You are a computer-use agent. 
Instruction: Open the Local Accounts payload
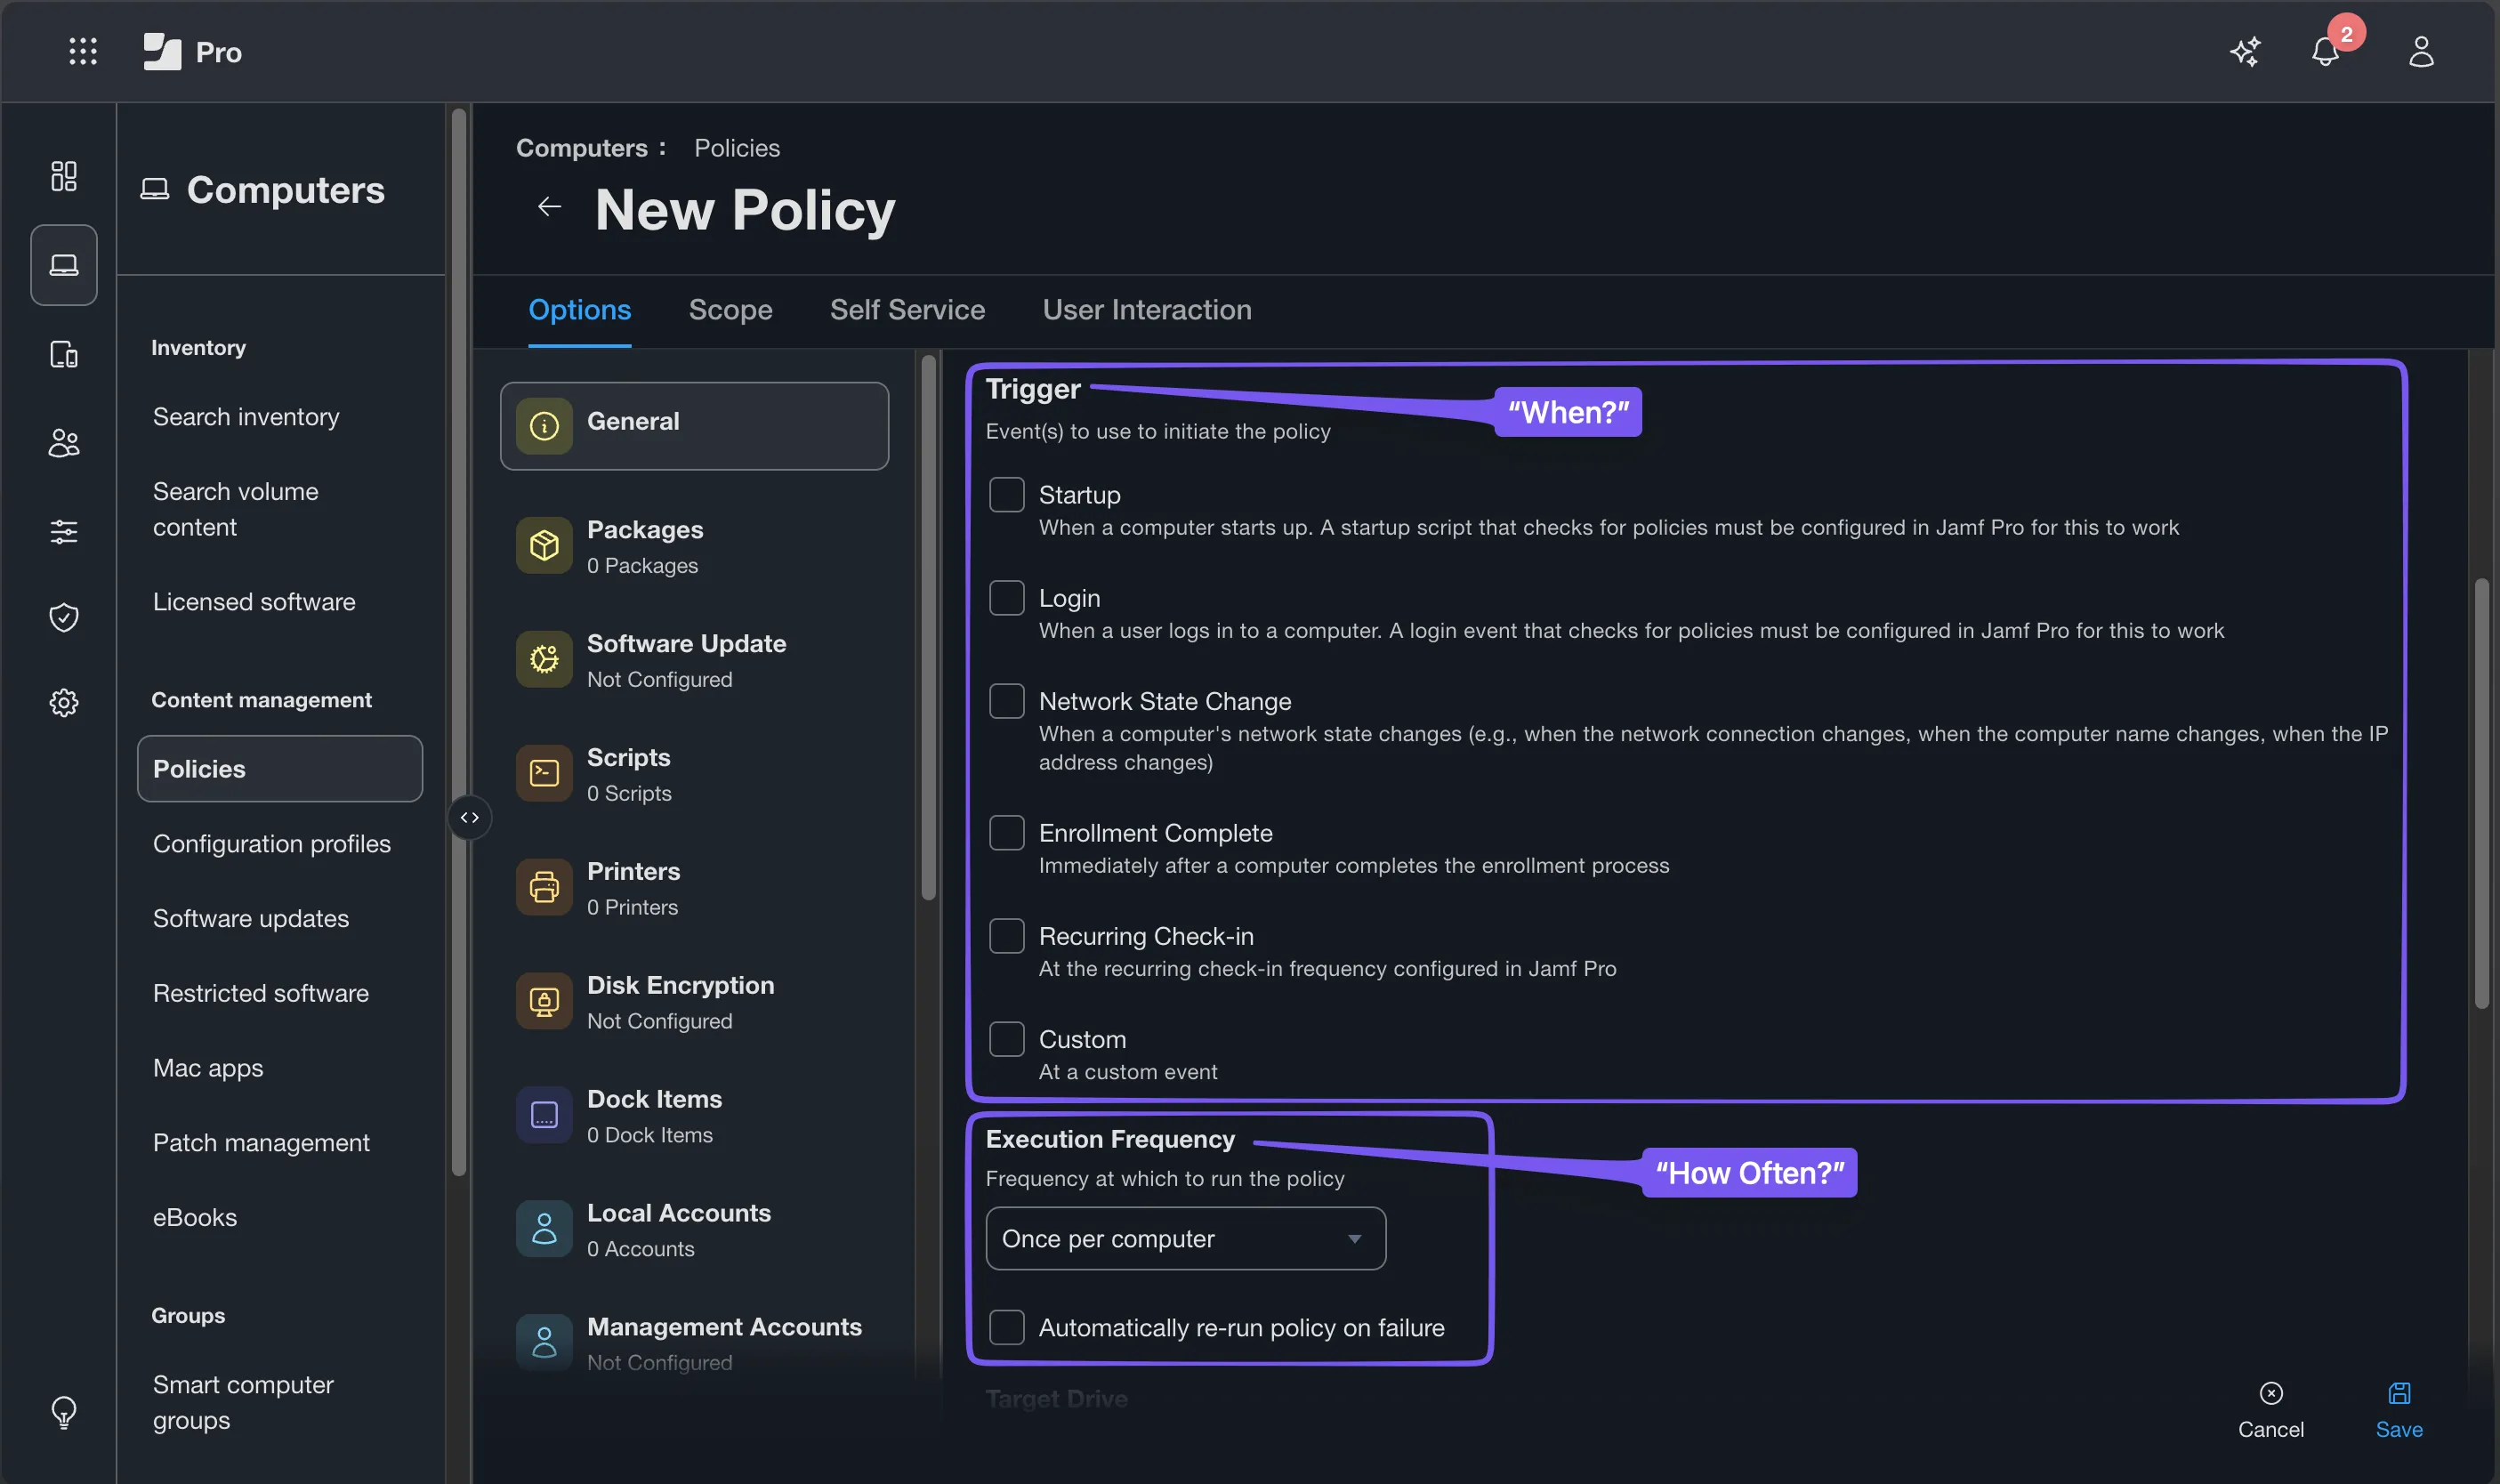694,1230
